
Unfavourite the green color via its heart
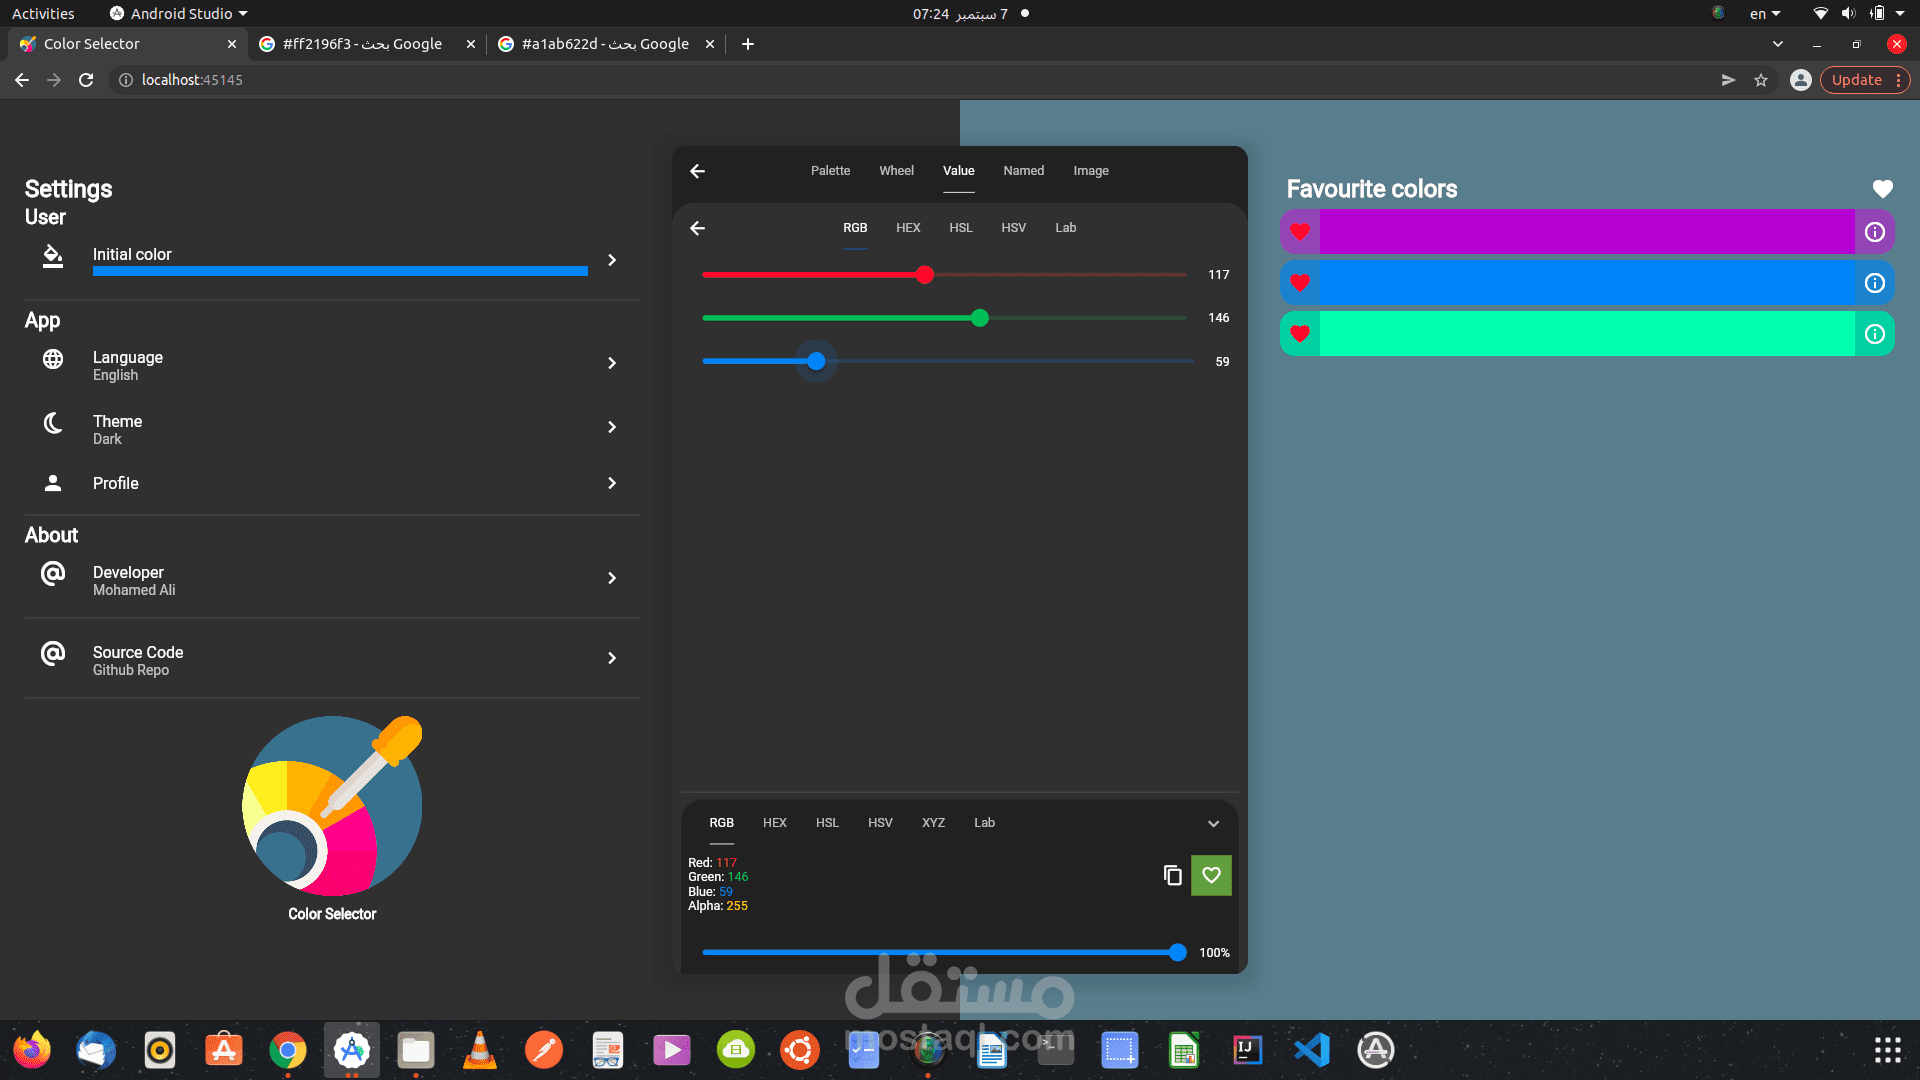(1299, 334)
